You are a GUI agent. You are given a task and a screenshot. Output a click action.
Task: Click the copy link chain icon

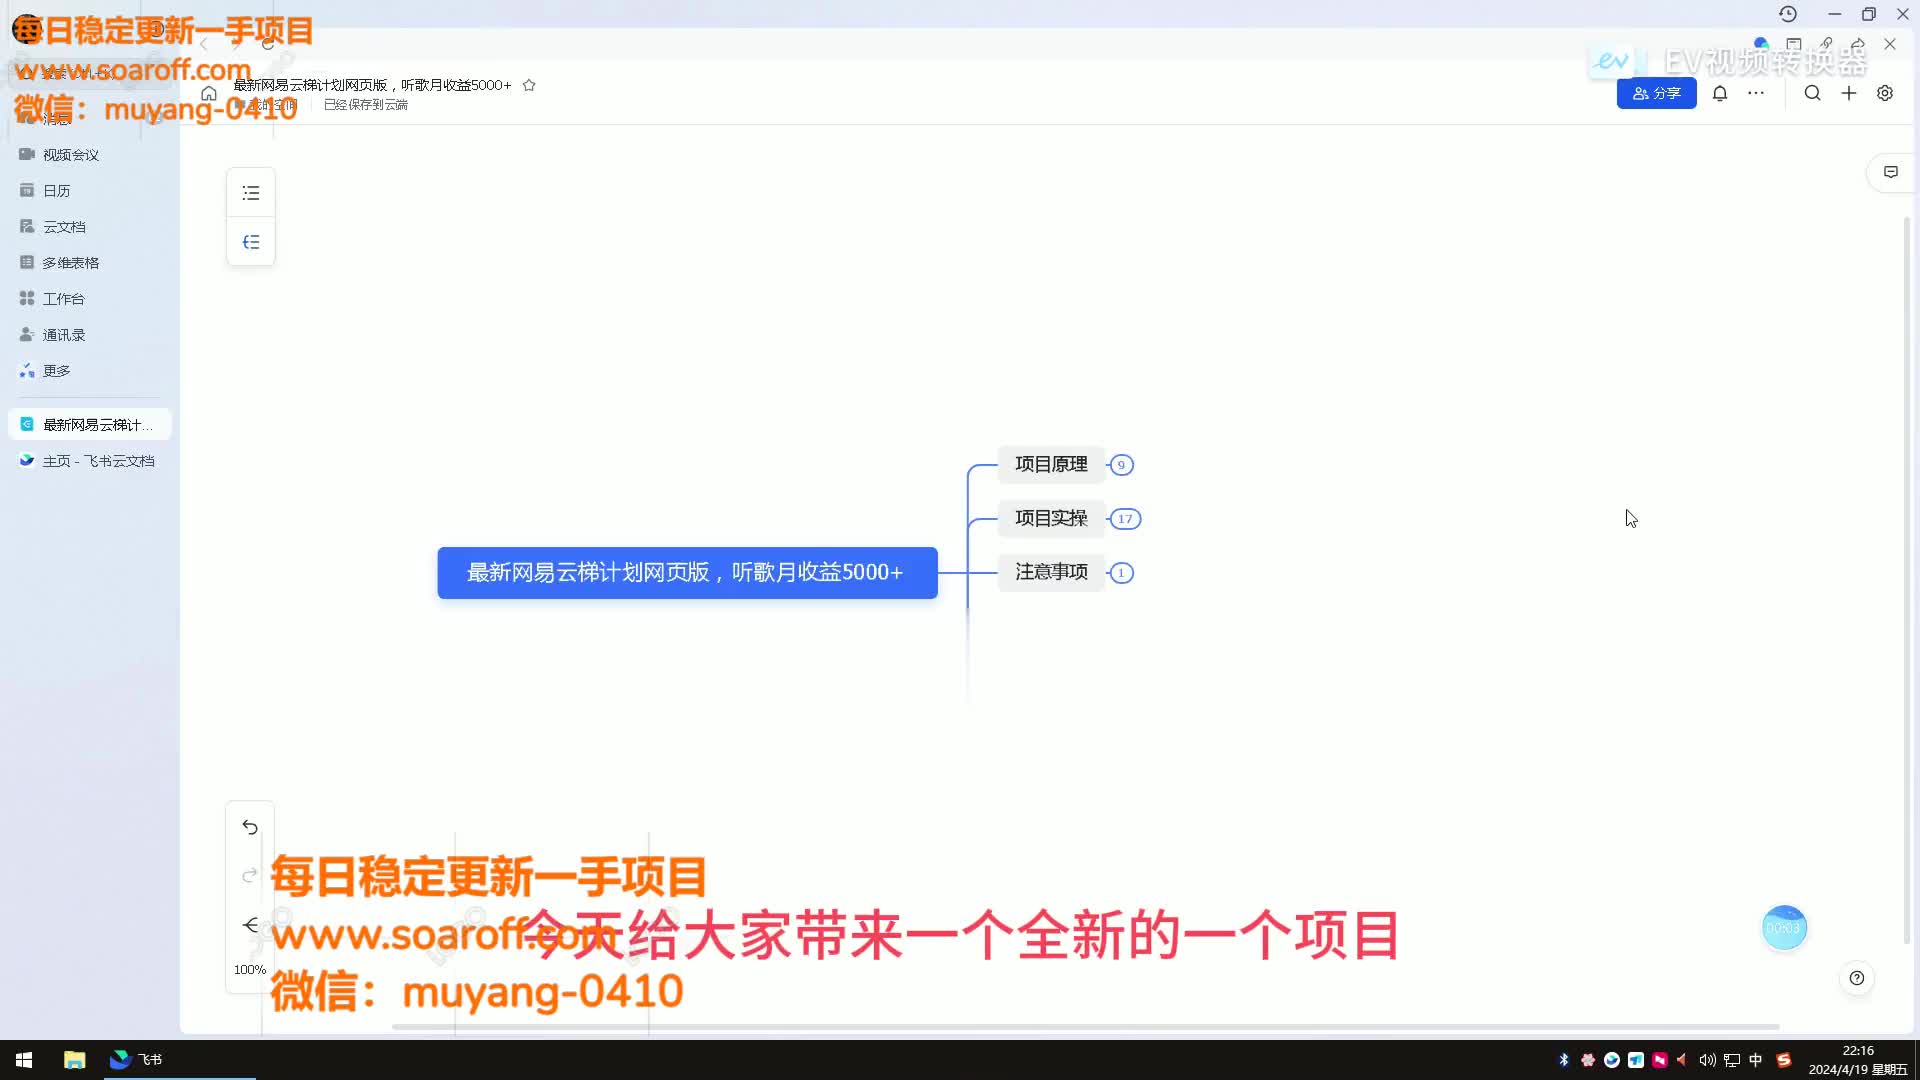[1826, 44]
